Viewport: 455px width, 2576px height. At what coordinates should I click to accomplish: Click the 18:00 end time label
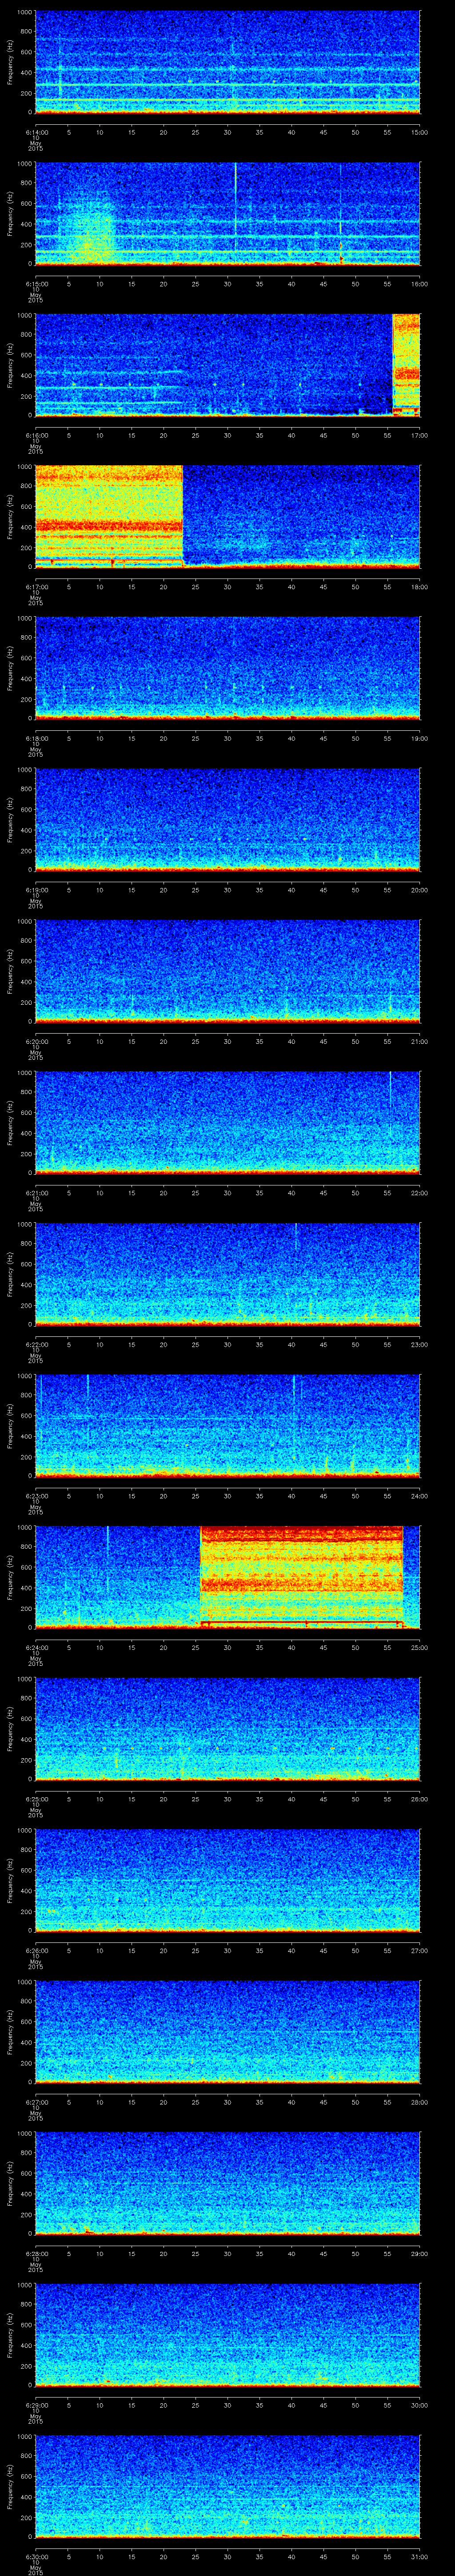[x=420, y=587]
